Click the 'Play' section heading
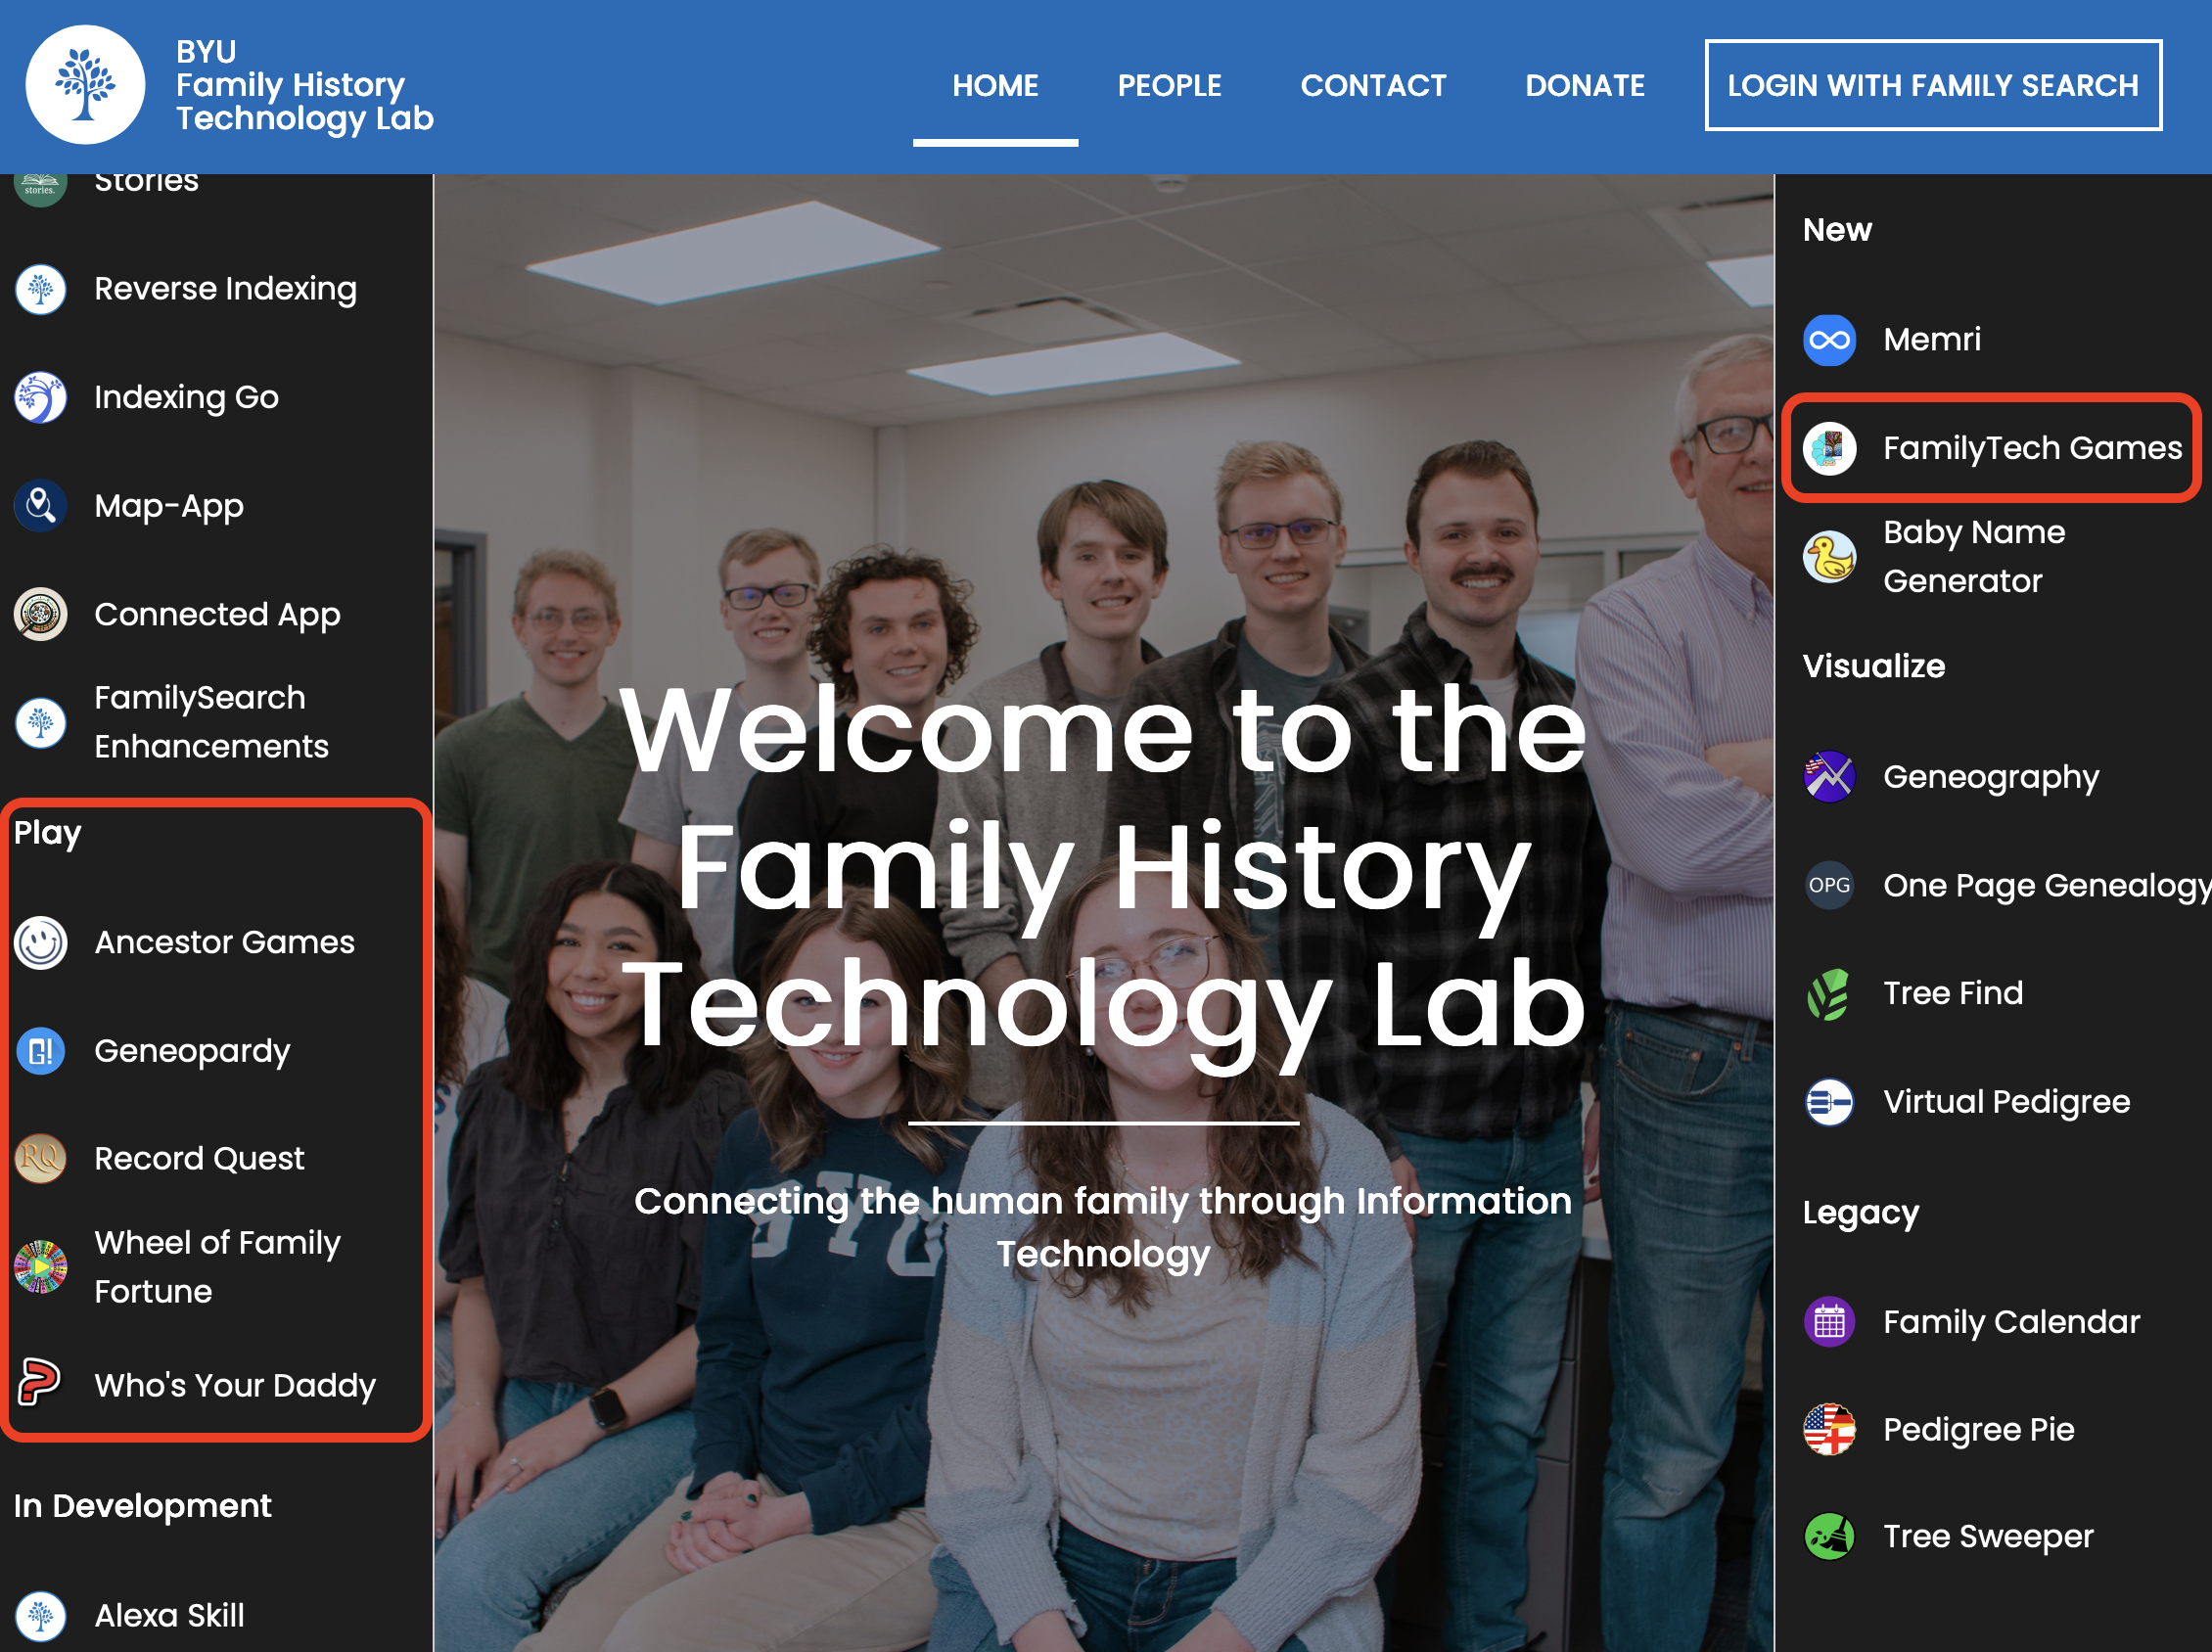The width and height of the screenshot is (2212, 1652). (x=47, y=833)
